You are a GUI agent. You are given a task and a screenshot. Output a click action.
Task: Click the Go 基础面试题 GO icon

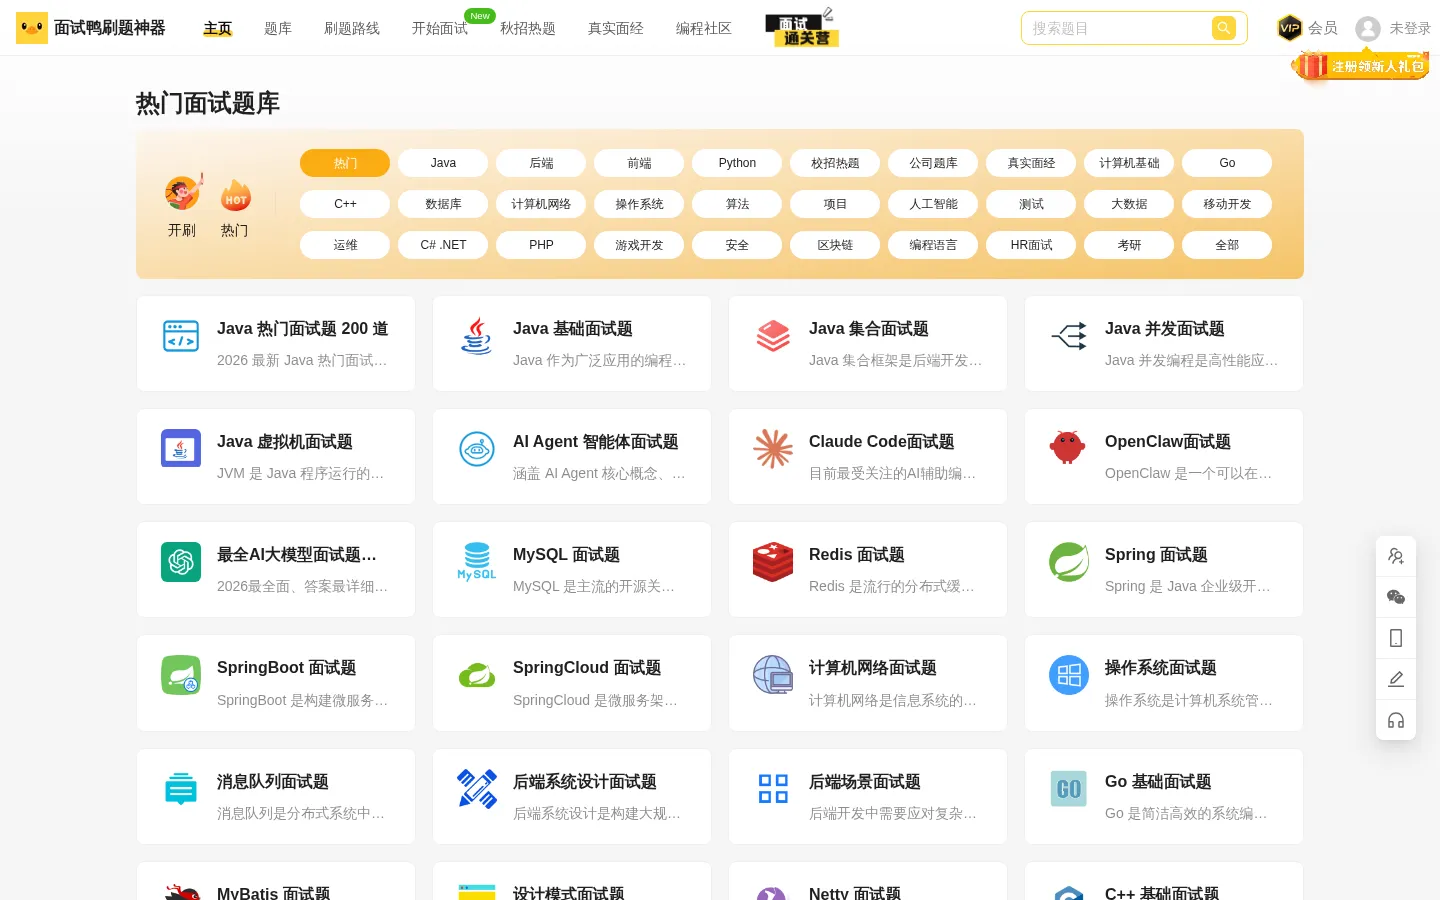coord(1069,789)
